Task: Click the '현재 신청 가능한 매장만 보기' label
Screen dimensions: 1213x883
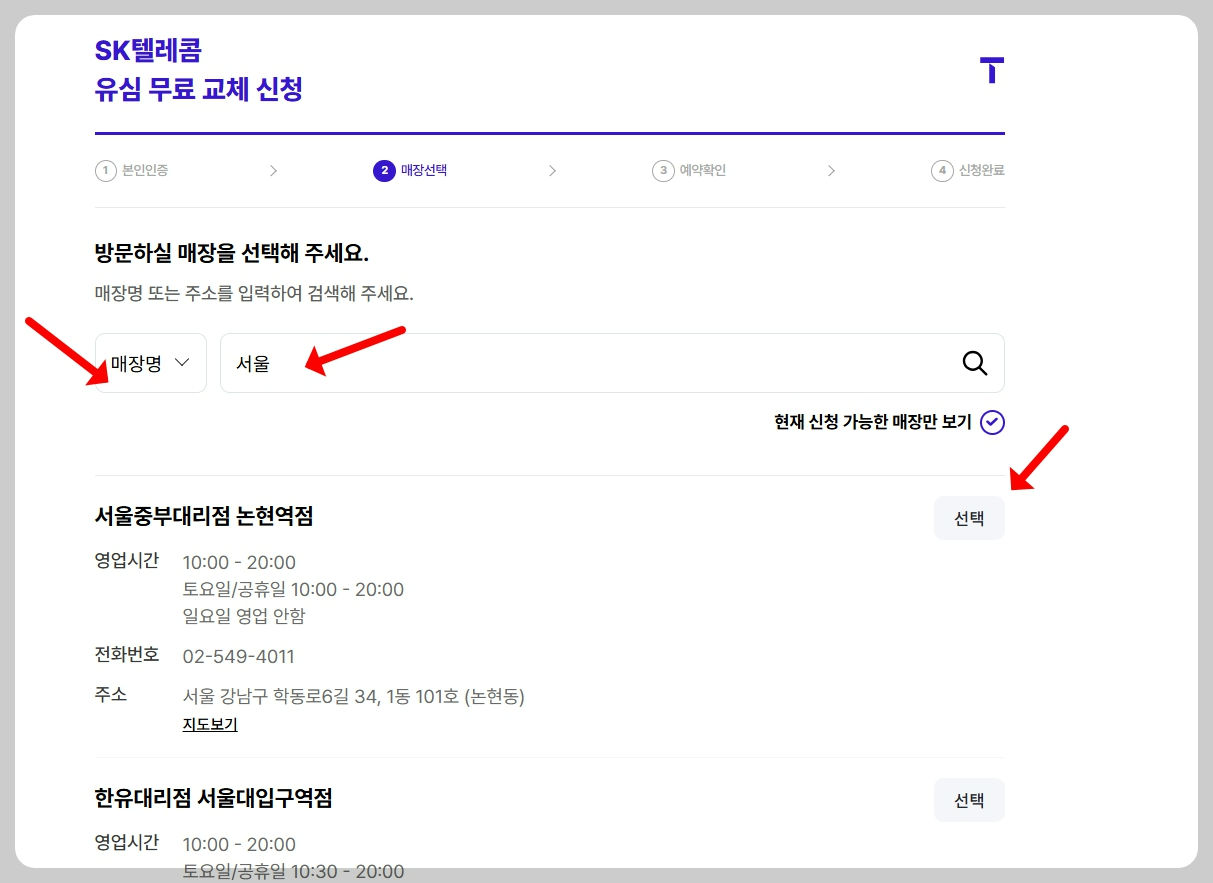Action: (873, 422)
